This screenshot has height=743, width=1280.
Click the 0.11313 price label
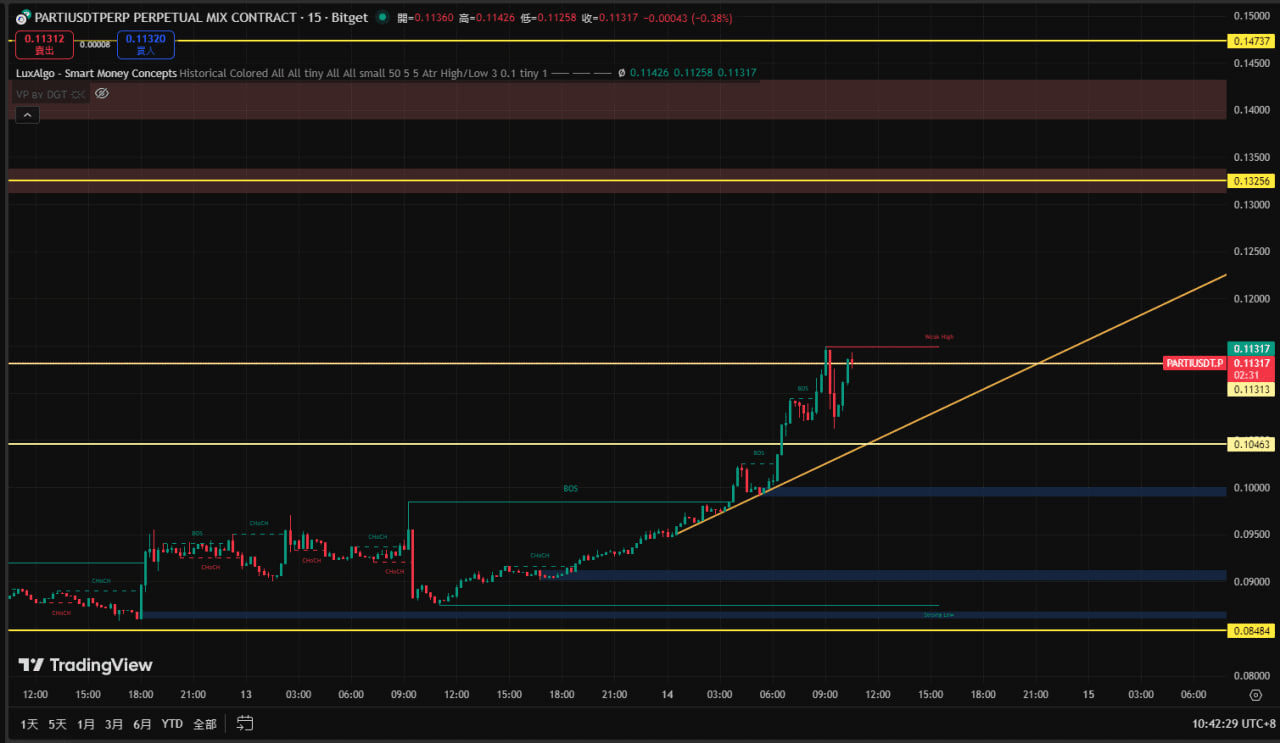tap(1252, 389)
